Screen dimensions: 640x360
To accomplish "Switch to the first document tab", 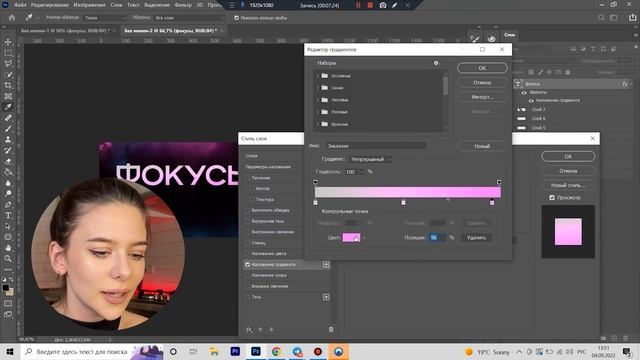I will click(x=65, y=31).
